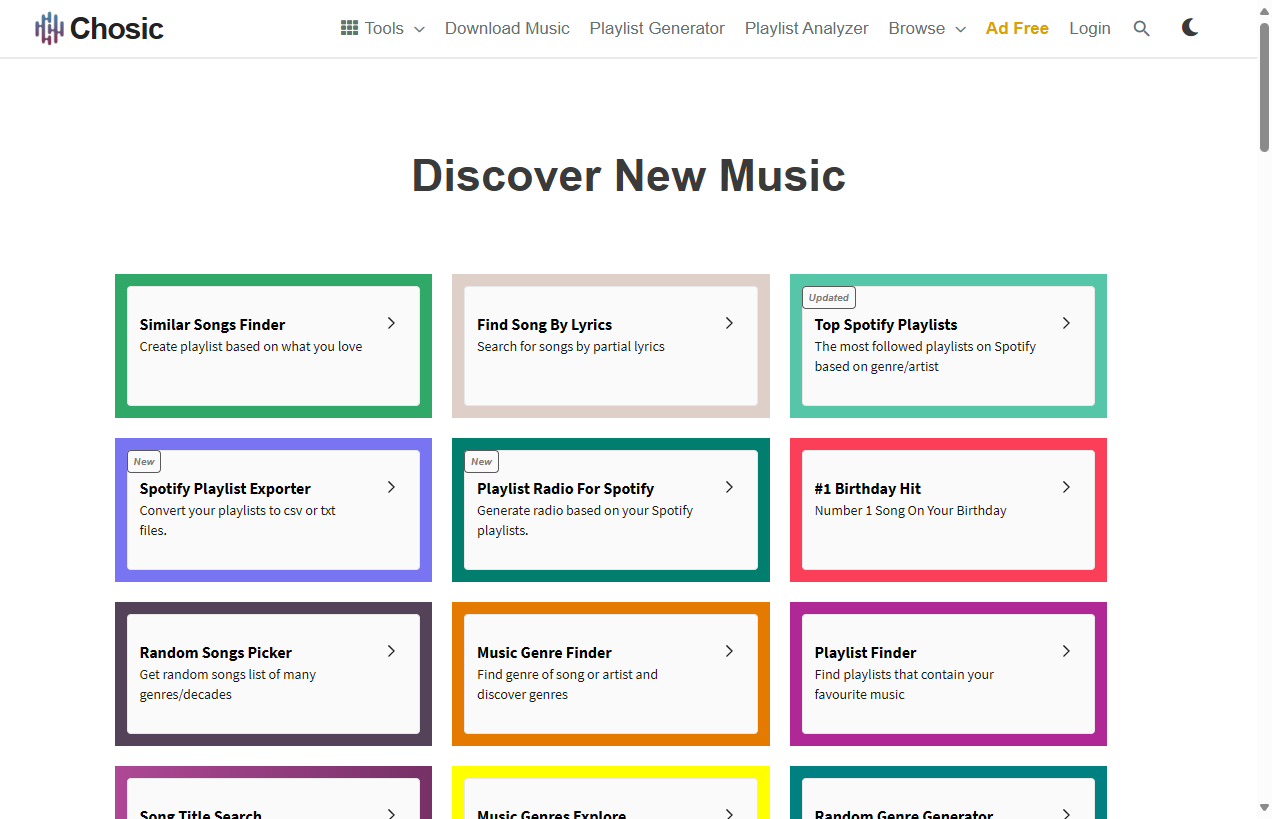Viewport: 1272px width, 819px height.
Task: Open Spotify Playlist Exporter card title
Action: pyautogui.click(x=225, y=488)
